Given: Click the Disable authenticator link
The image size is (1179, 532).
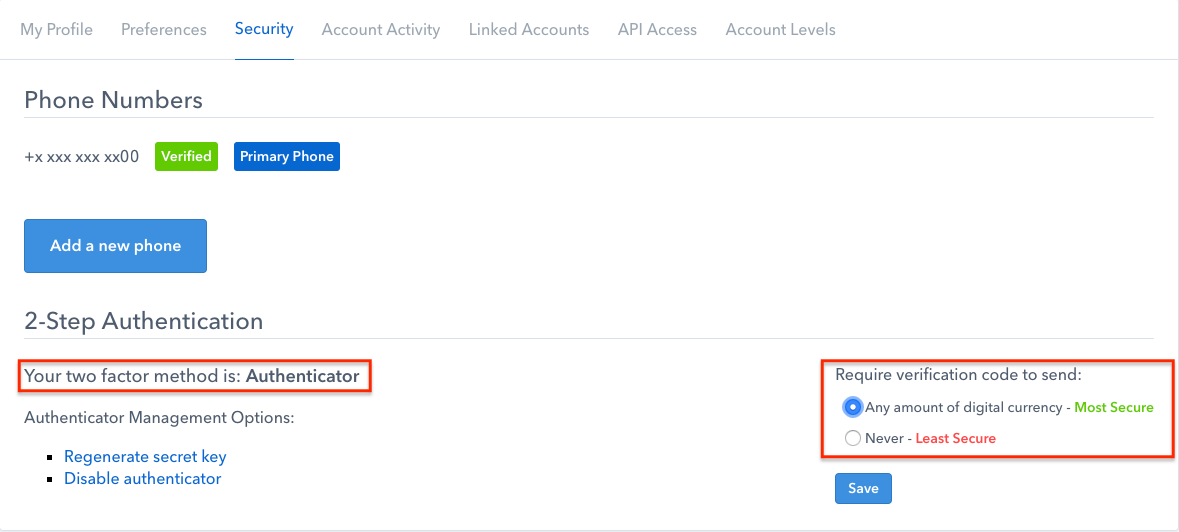Looking at the screenshot, I should 143,478.
